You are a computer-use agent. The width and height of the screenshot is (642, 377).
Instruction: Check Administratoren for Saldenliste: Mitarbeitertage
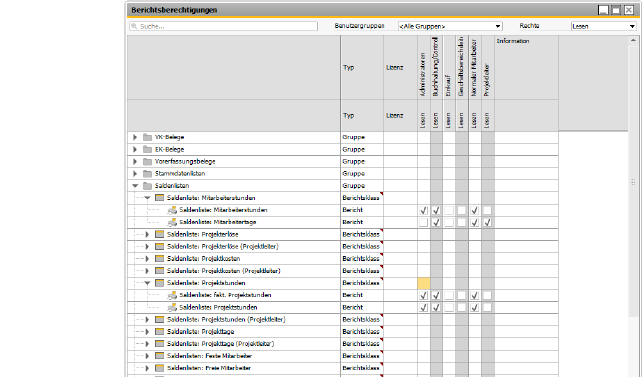pos(423,223)
